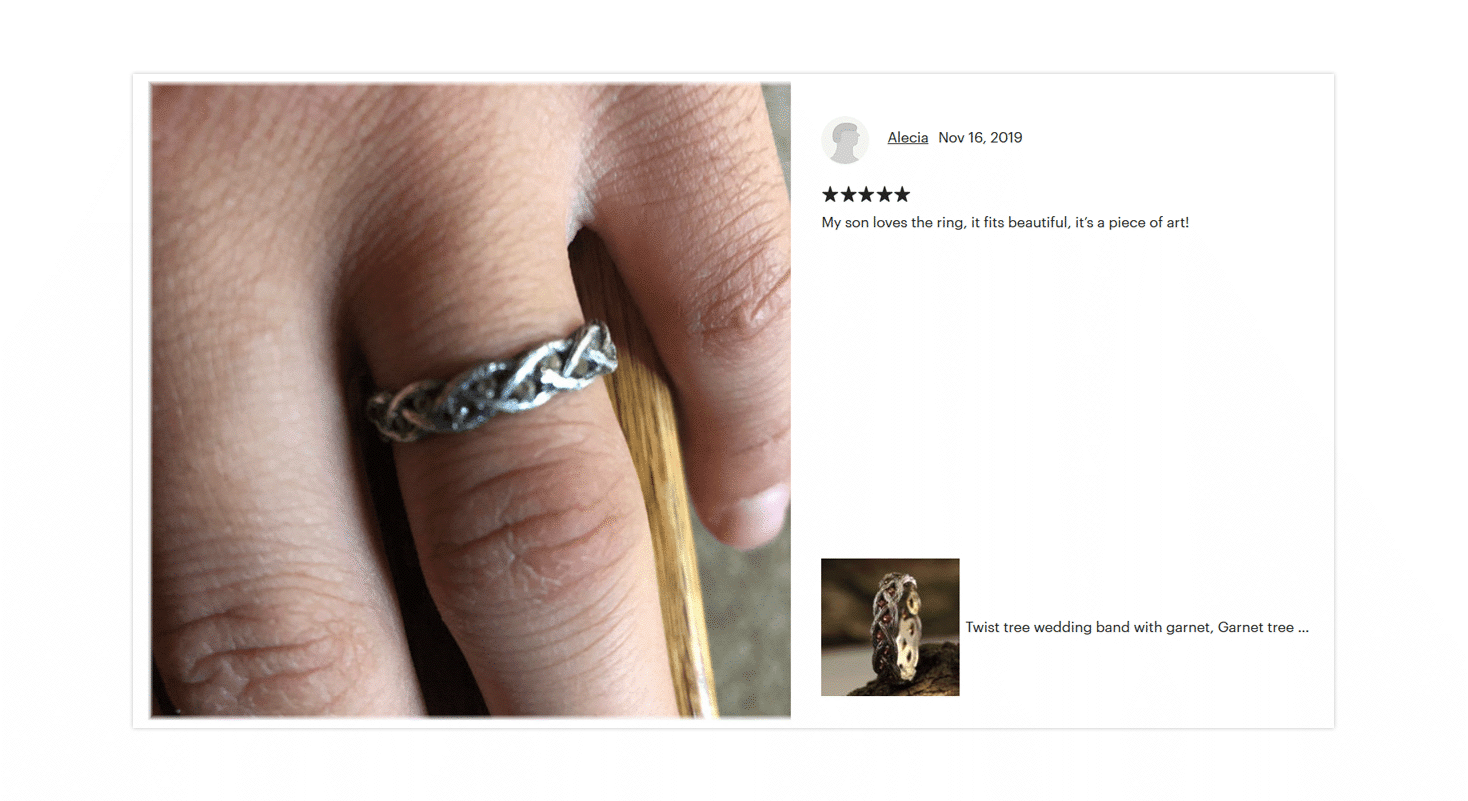Select the third rating star
This screenshot has height=801, width=1468.
coord(866,194)
